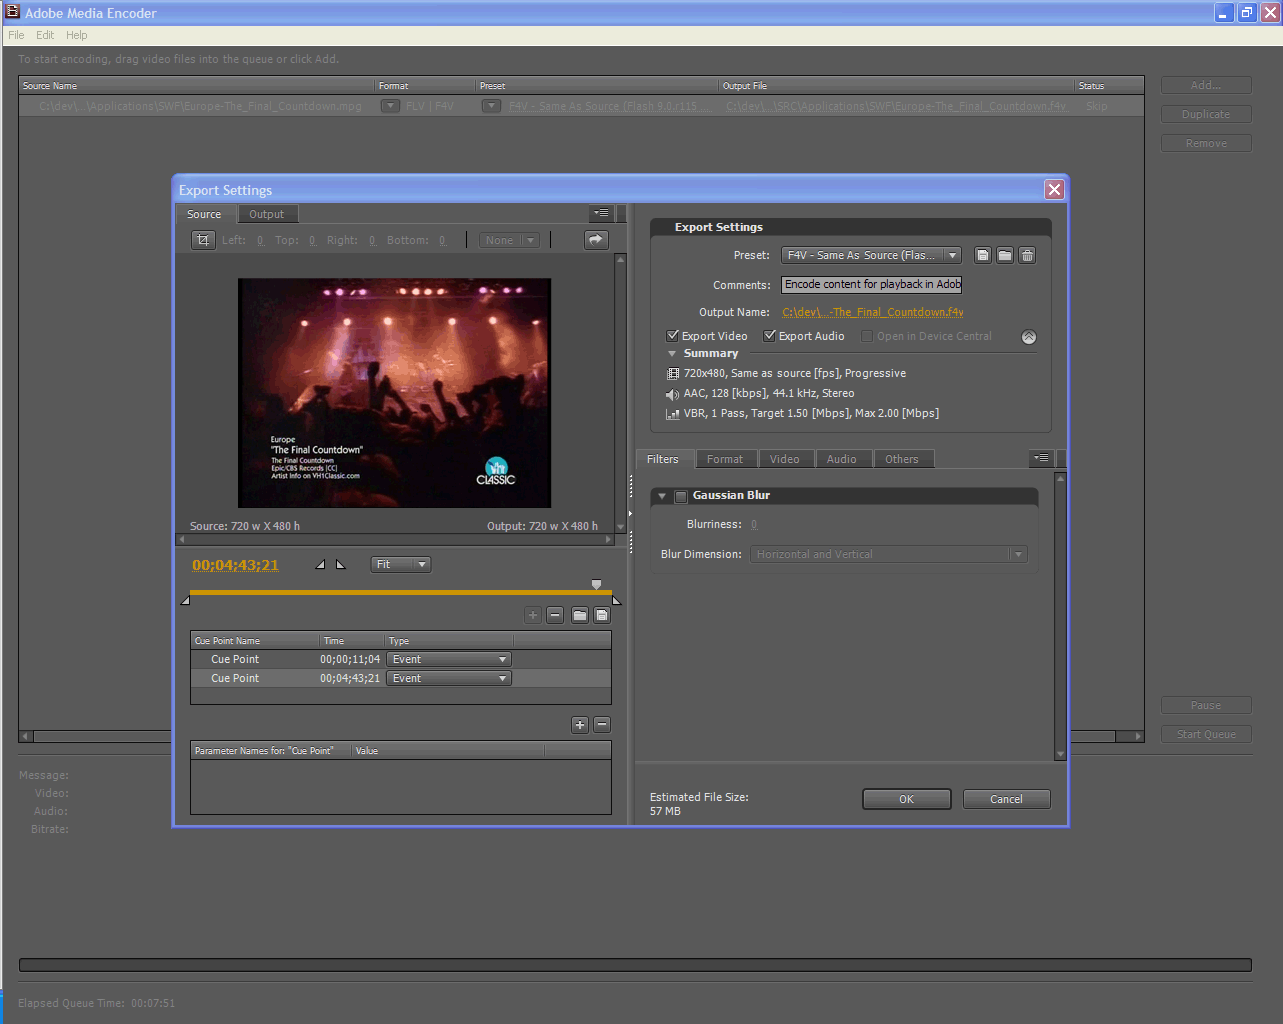Open Type dropdown for 00;04;43;21 cue point
Viewport: 1283px width, 1024px height.
449,678
